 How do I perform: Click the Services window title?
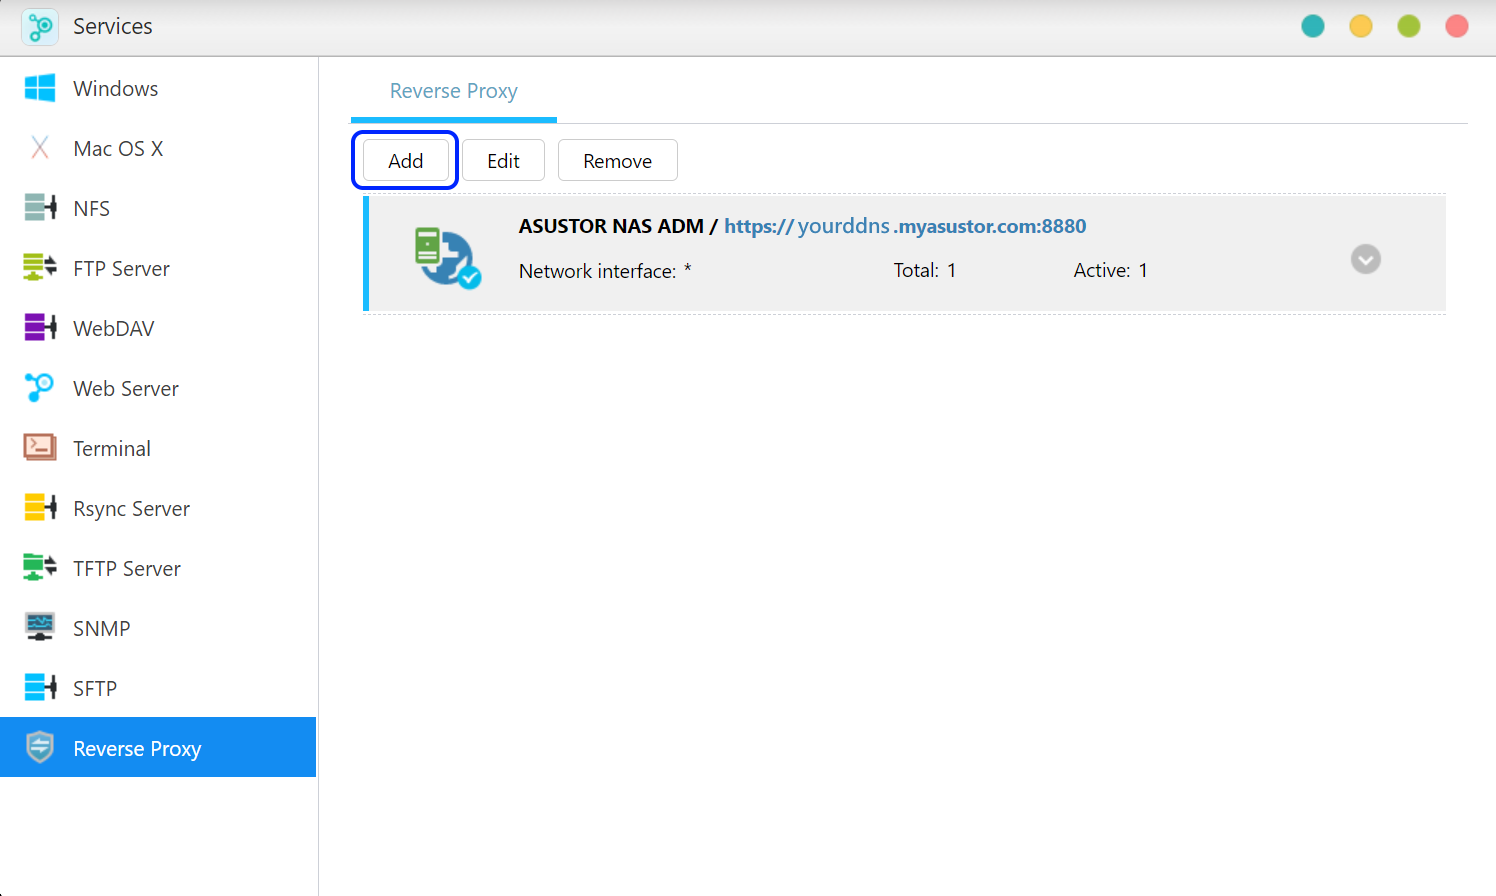coord(113,26)
